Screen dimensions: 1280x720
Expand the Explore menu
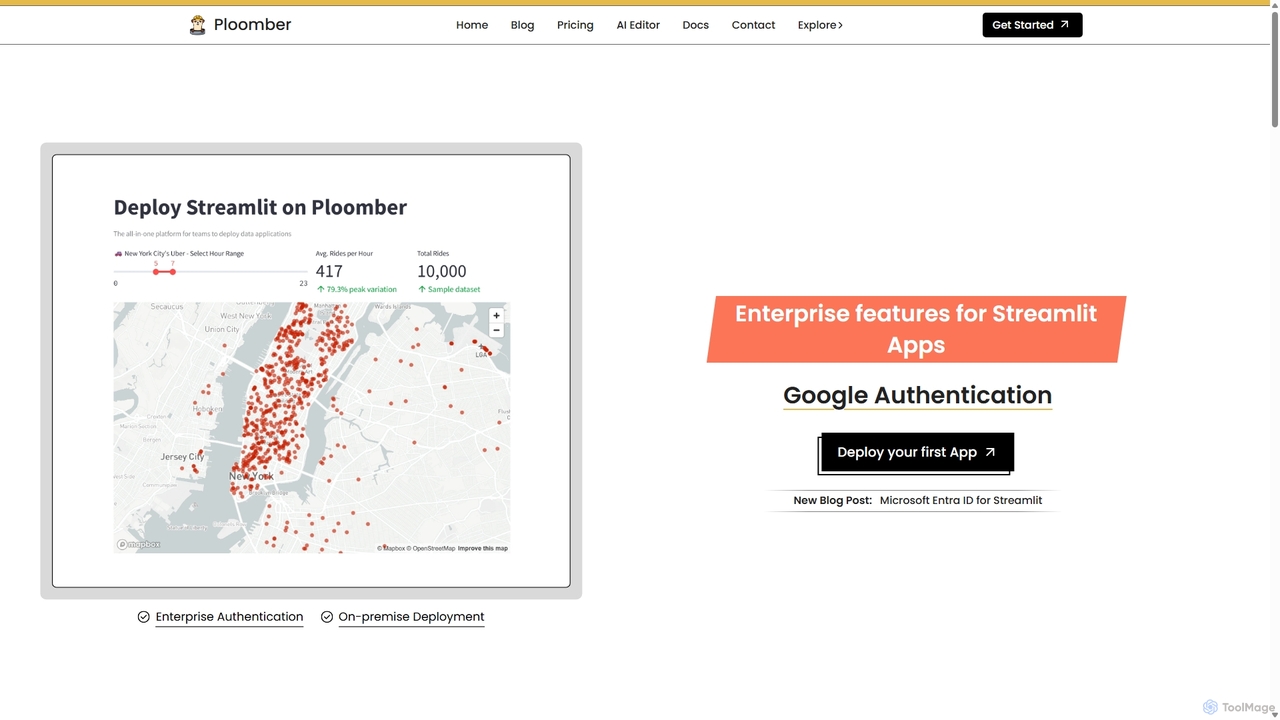(x=820, y=25)
